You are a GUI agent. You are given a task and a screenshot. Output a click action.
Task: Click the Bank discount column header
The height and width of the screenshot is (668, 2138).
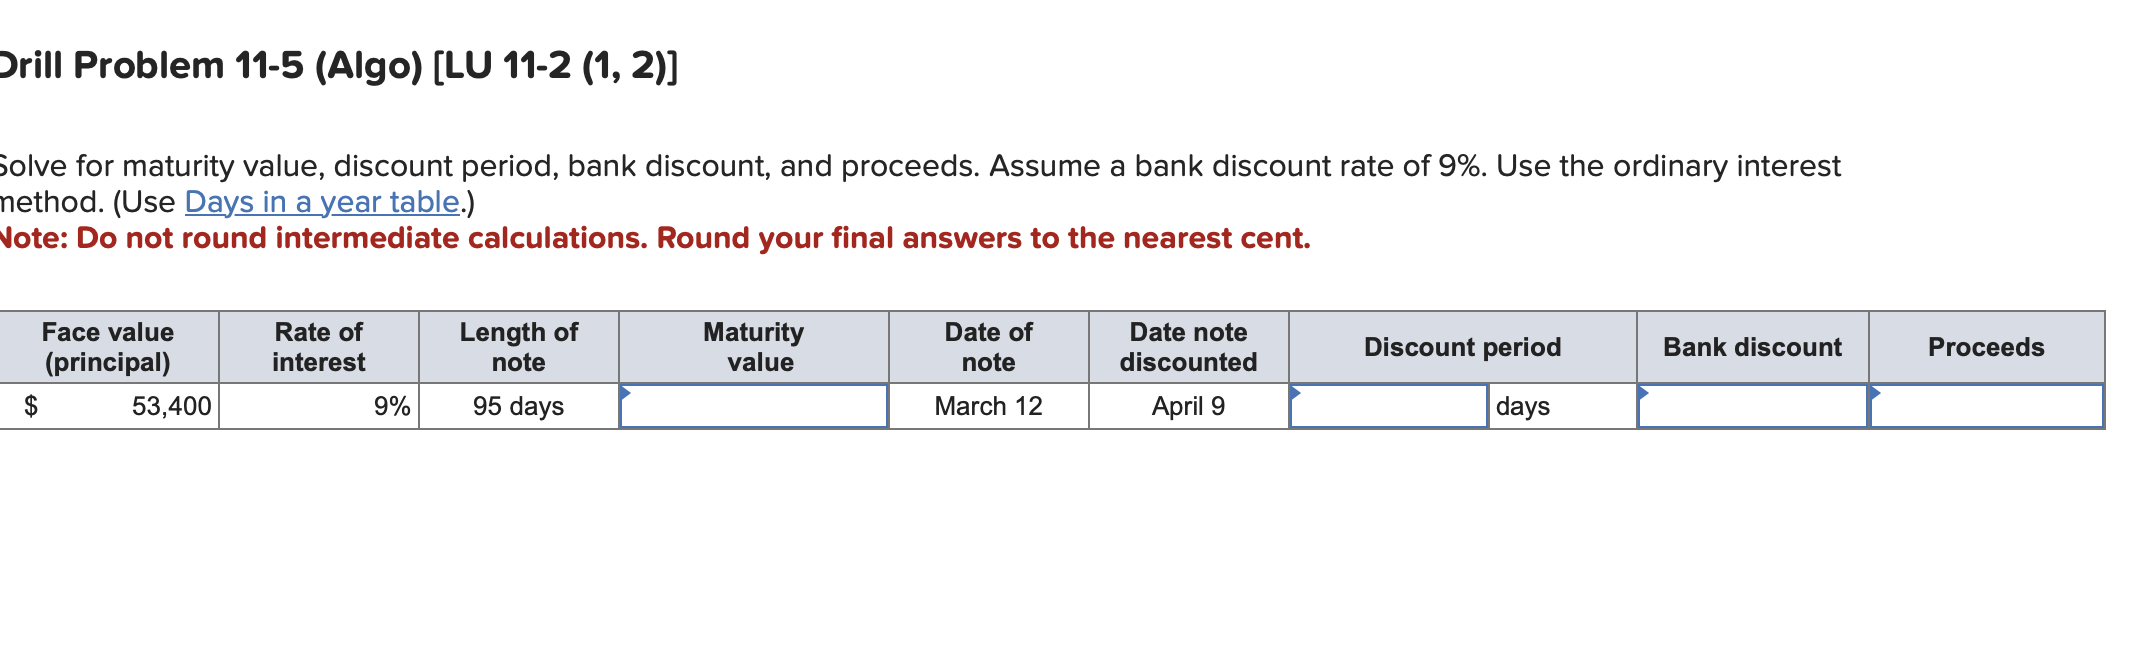click(1752, 347)
